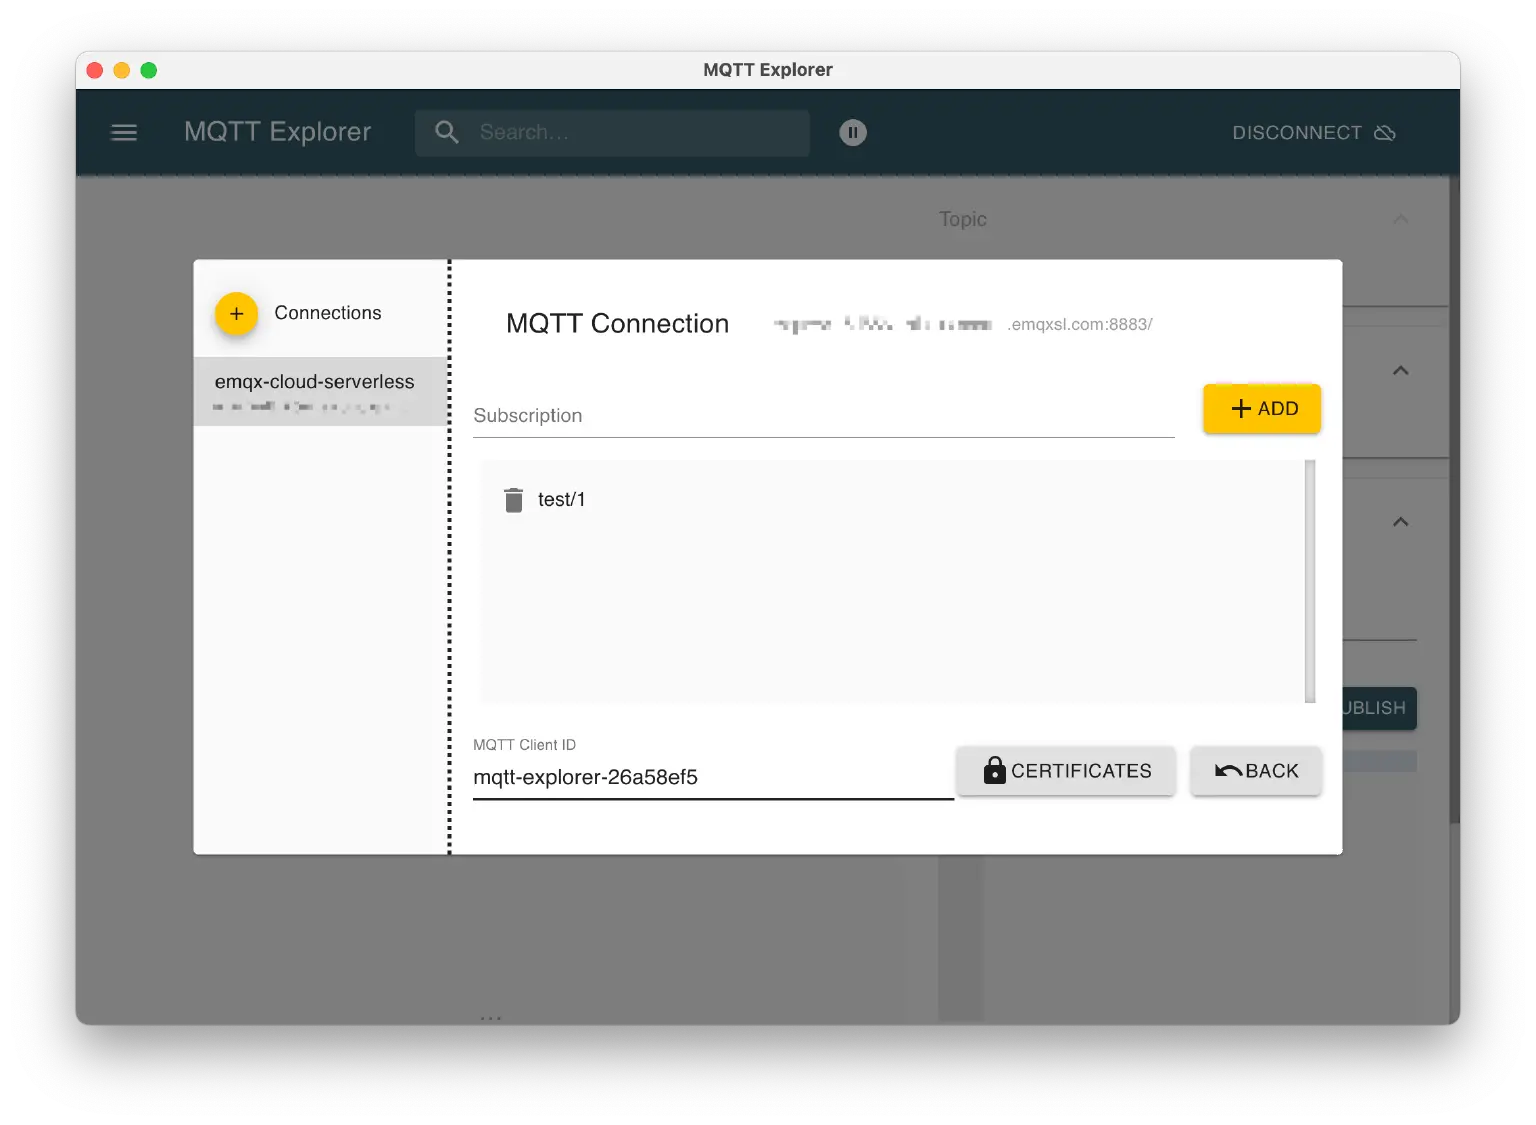Open the hamburger navigation menu
The image size is (1536, 1125).
[124, 132]
